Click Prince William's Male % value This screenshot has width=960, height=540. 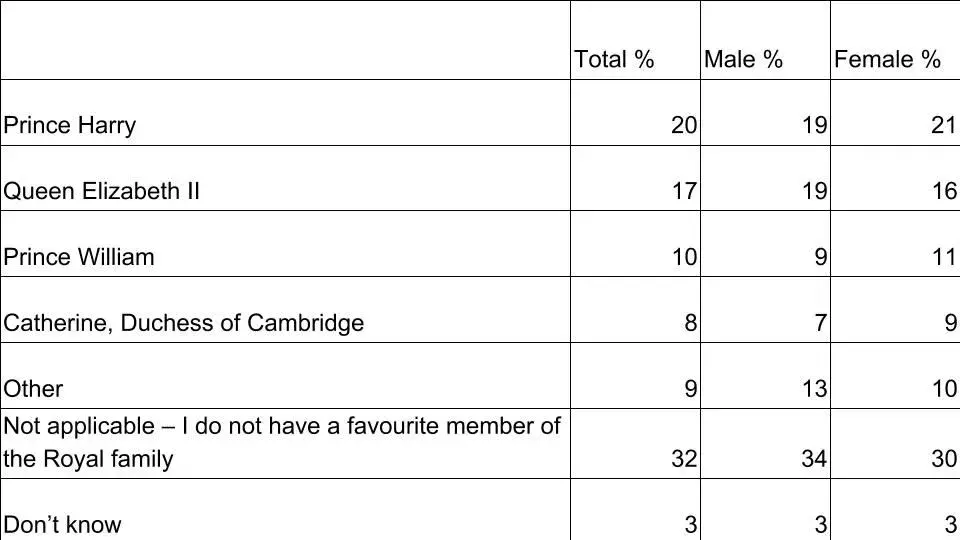click(820, 257)
